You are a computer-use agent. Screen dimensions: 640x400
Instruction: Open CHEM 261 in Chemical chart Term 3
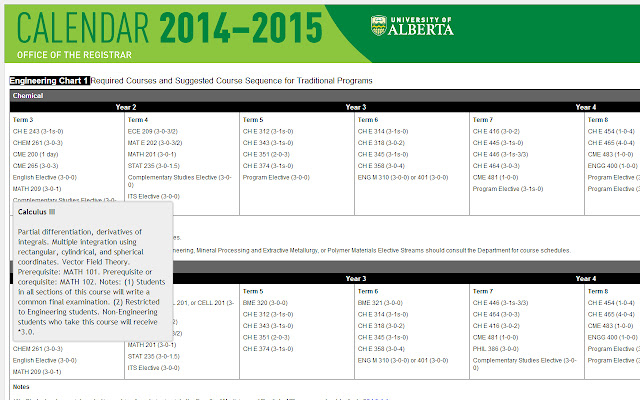38,143
